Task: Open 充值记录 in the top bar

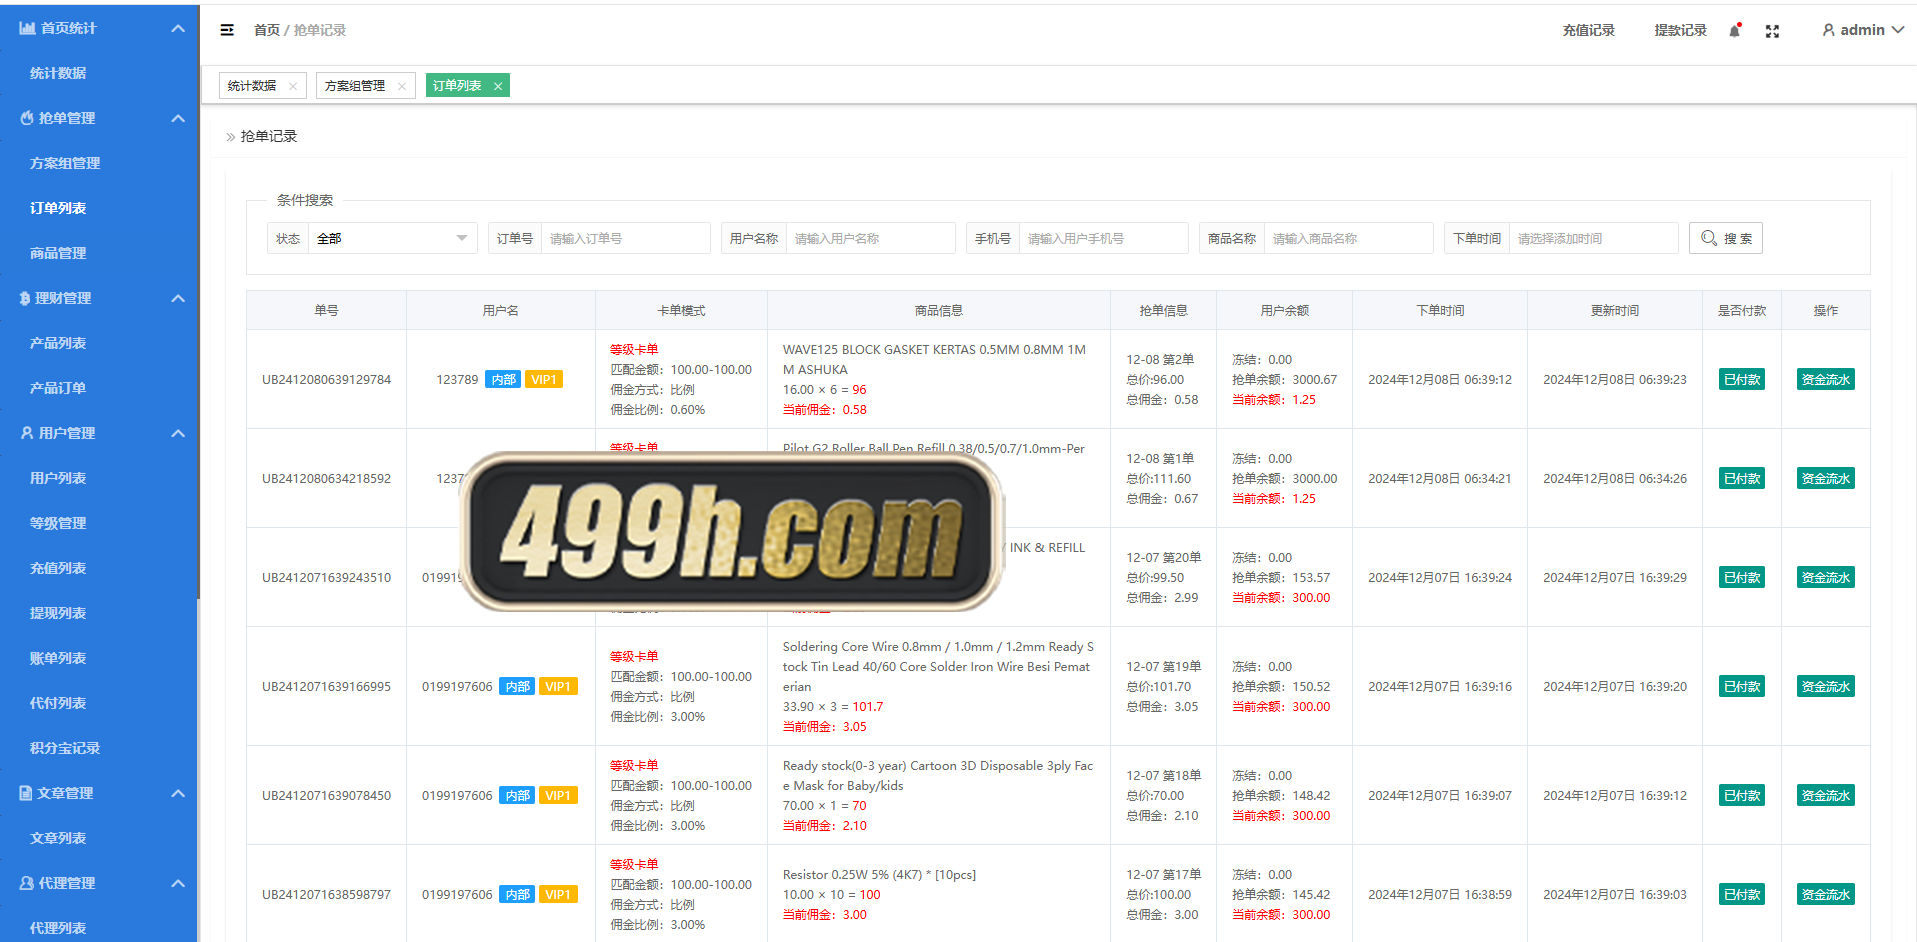Action: tap(1588, 30)
